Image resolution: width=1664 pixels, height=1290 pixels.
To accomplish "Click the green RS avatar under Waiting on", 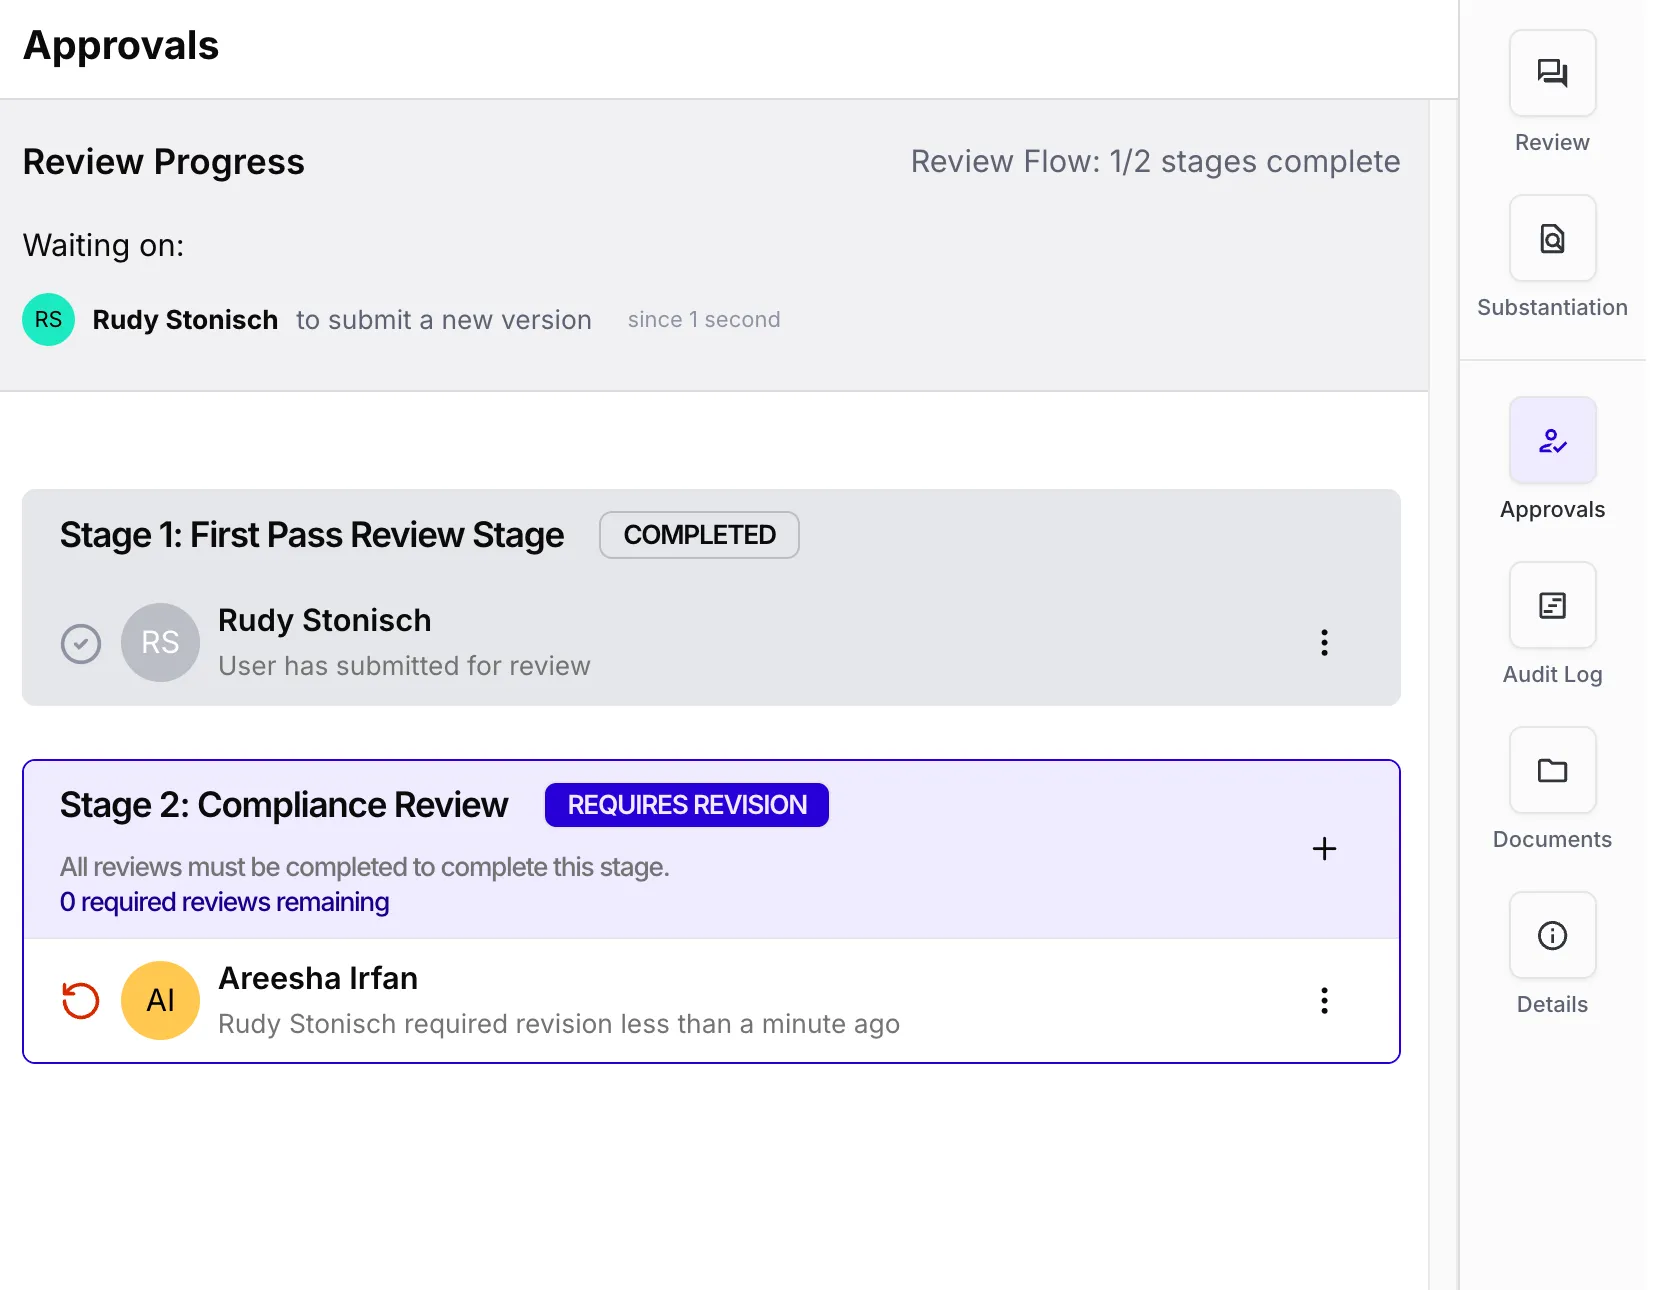I will 48,319.
